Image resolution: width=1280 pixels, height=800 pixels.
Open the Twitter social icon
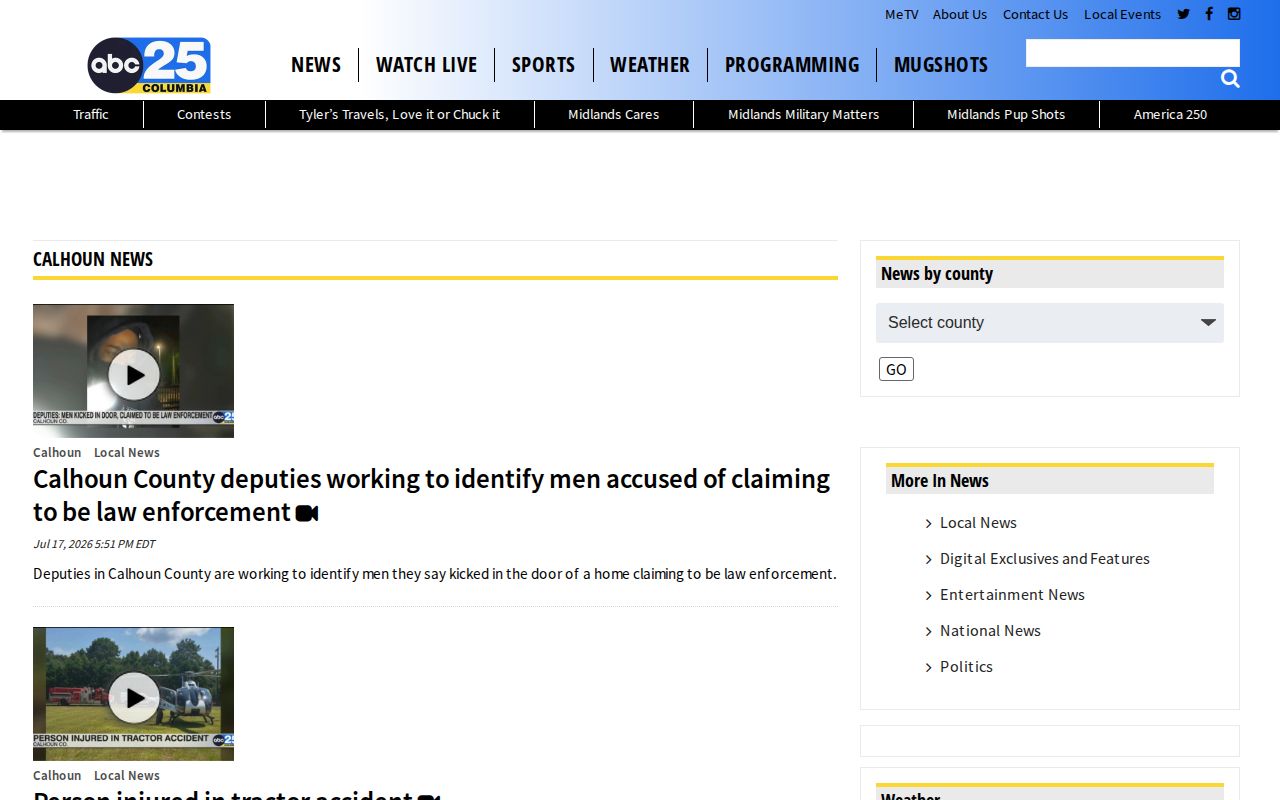point(1184,14)
